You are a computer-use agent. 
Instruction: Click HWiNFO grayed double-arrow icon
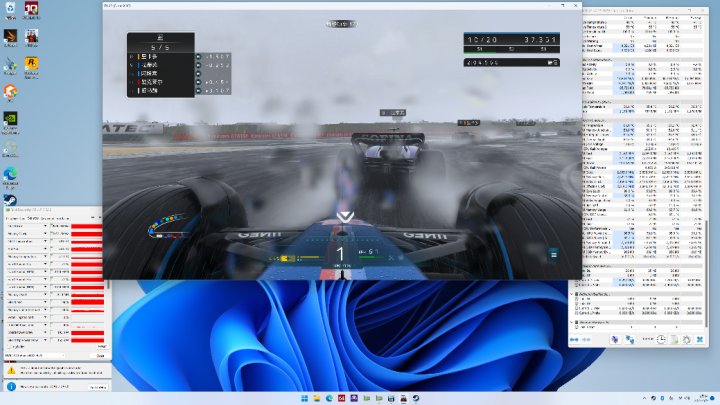coord(586,339)
